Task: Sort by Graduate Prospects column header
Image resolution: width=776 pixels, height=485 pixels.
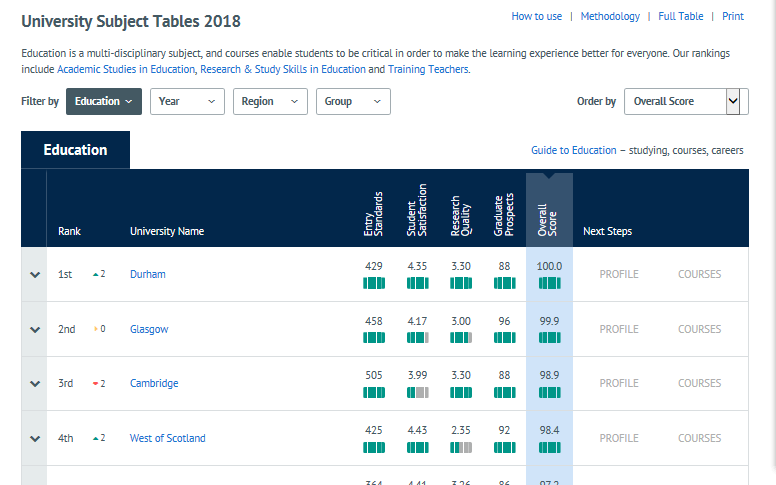Action: pos(504,213)
